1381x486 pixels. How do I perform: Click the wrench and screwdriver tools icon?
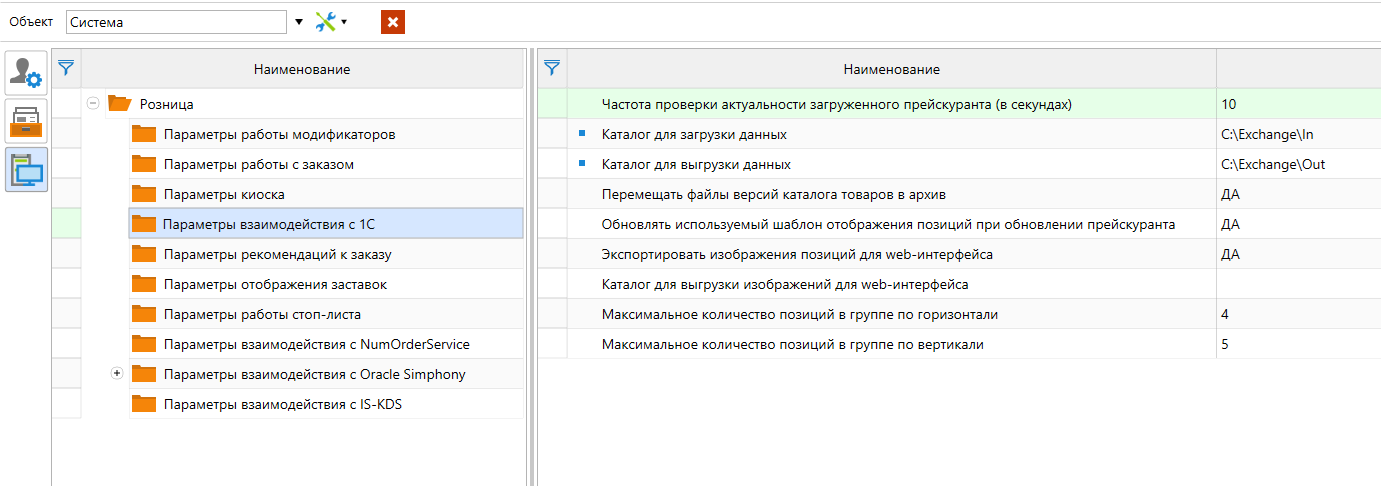[x=325, y=21]
